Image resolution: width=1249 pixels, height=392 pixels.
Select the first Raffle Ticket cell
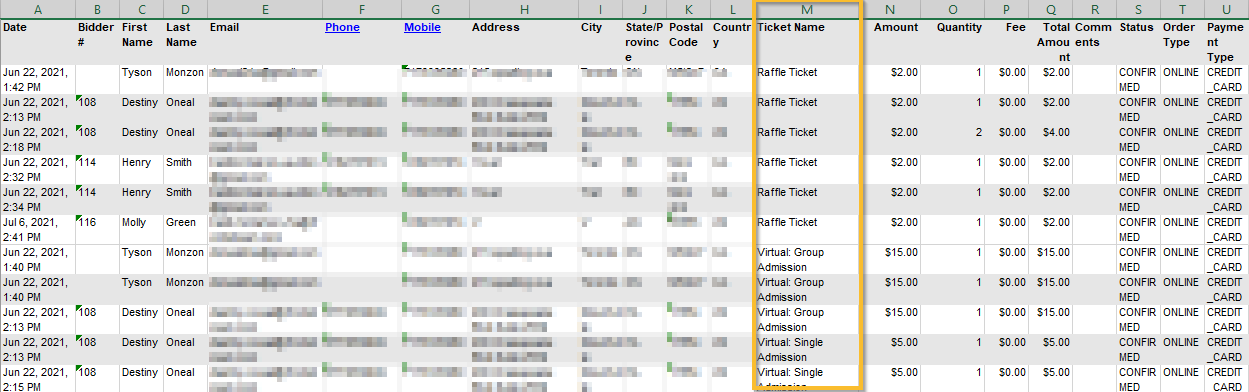tap(807, 80)
